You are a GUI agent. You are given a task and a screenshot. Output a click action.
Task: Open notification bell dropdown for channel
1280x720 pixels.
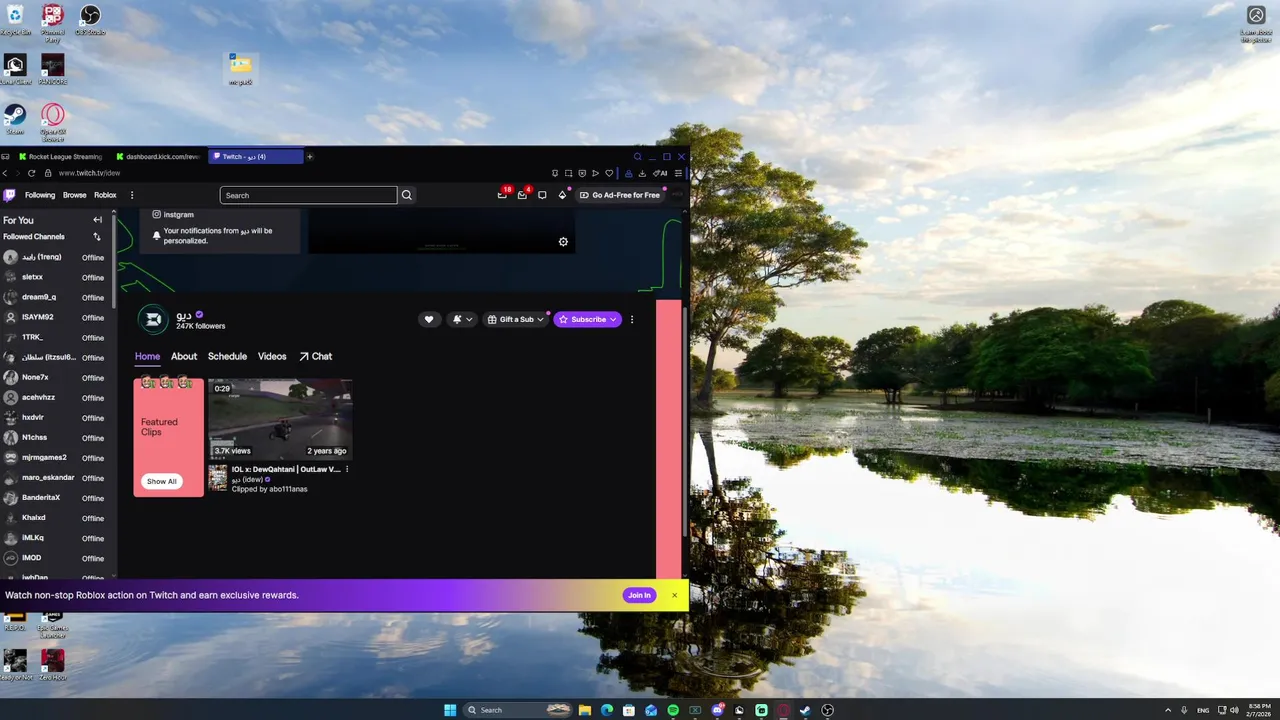coord(462,319)
